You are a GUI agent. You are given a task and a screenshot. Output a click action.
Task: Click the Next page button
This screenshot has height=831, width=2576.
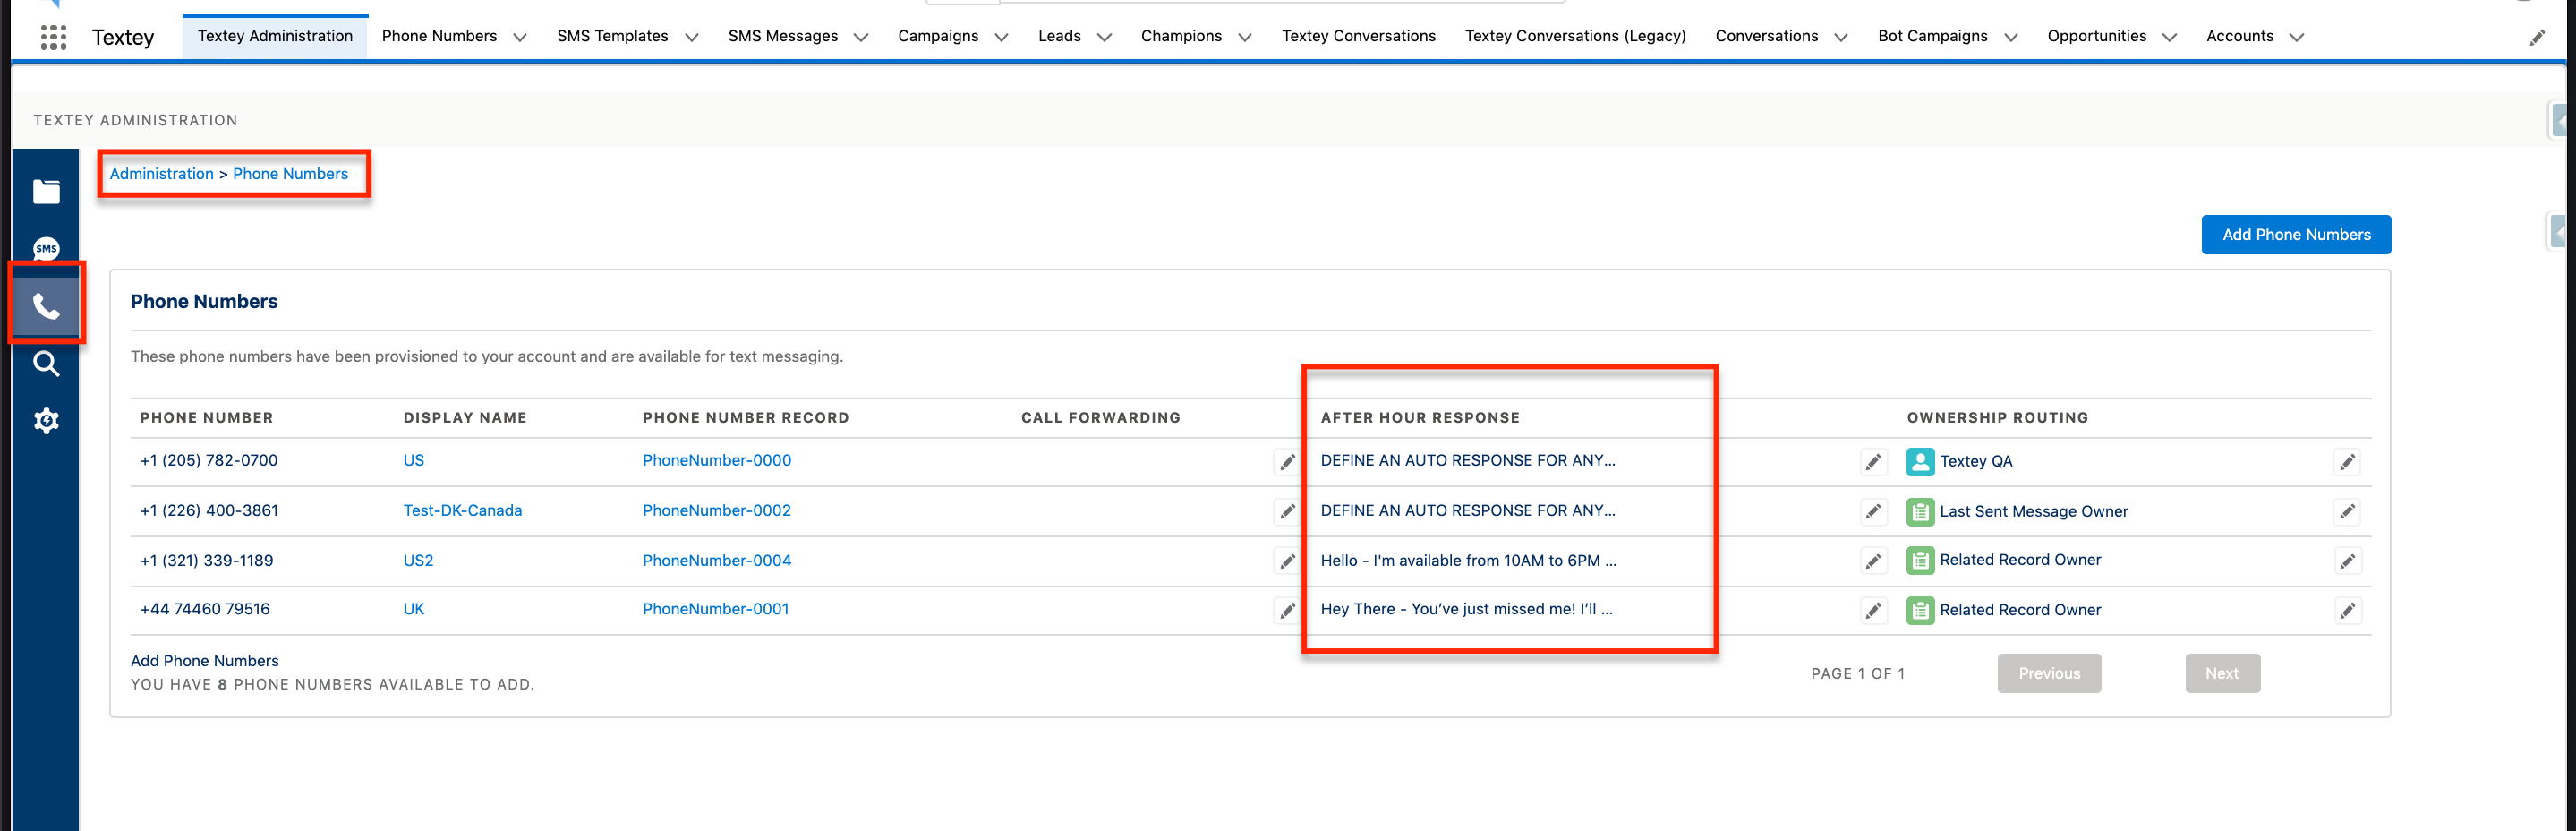(2222, 673)
